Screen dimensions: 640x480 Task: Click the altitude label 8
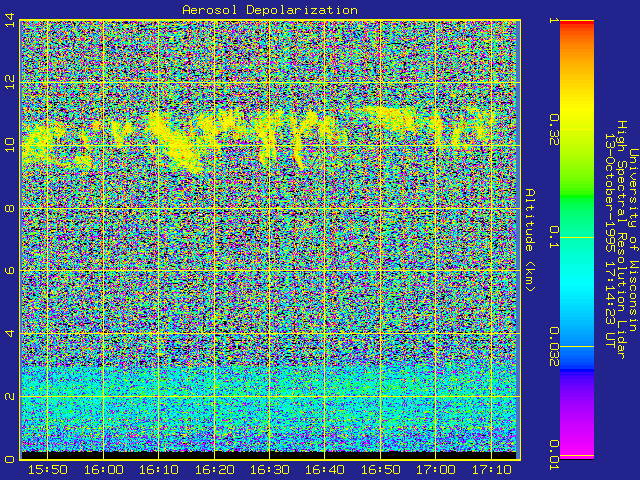tap(10, 208)
